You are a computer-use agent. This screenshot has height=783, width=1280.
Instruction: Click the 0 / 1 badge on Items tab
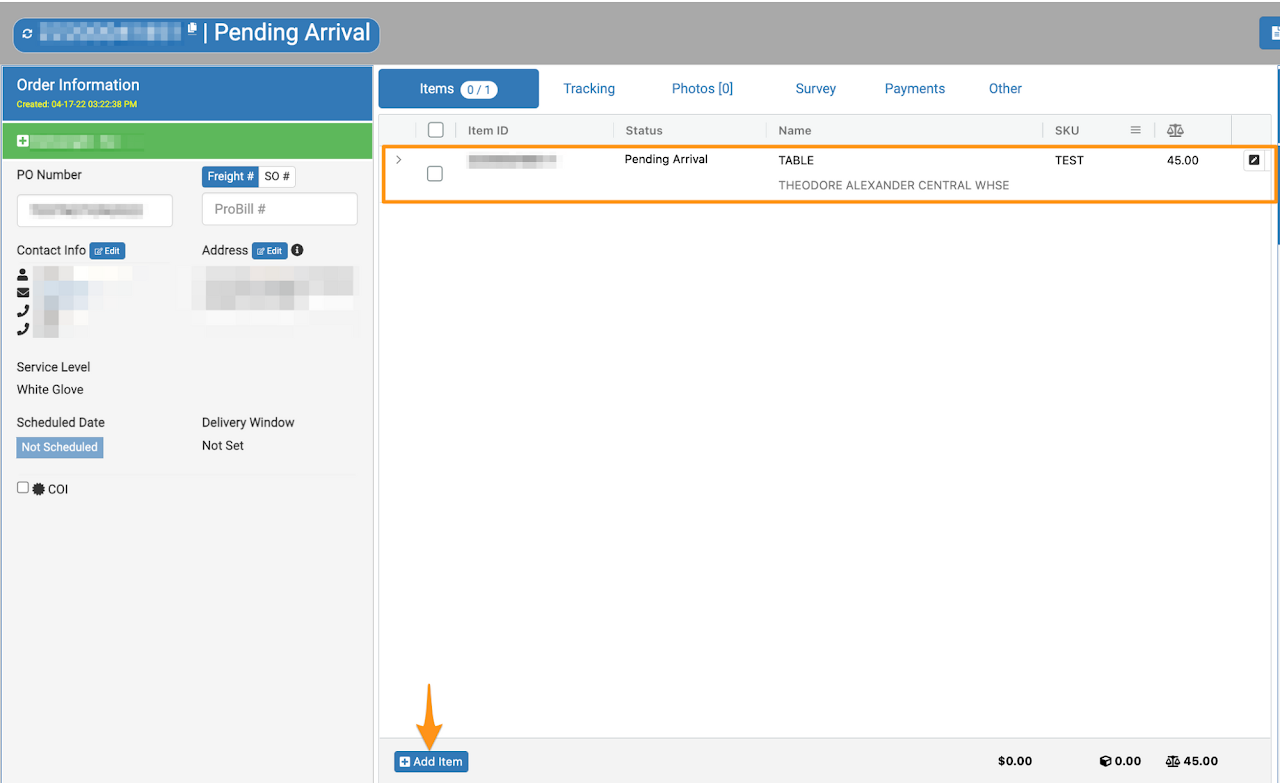479,90
